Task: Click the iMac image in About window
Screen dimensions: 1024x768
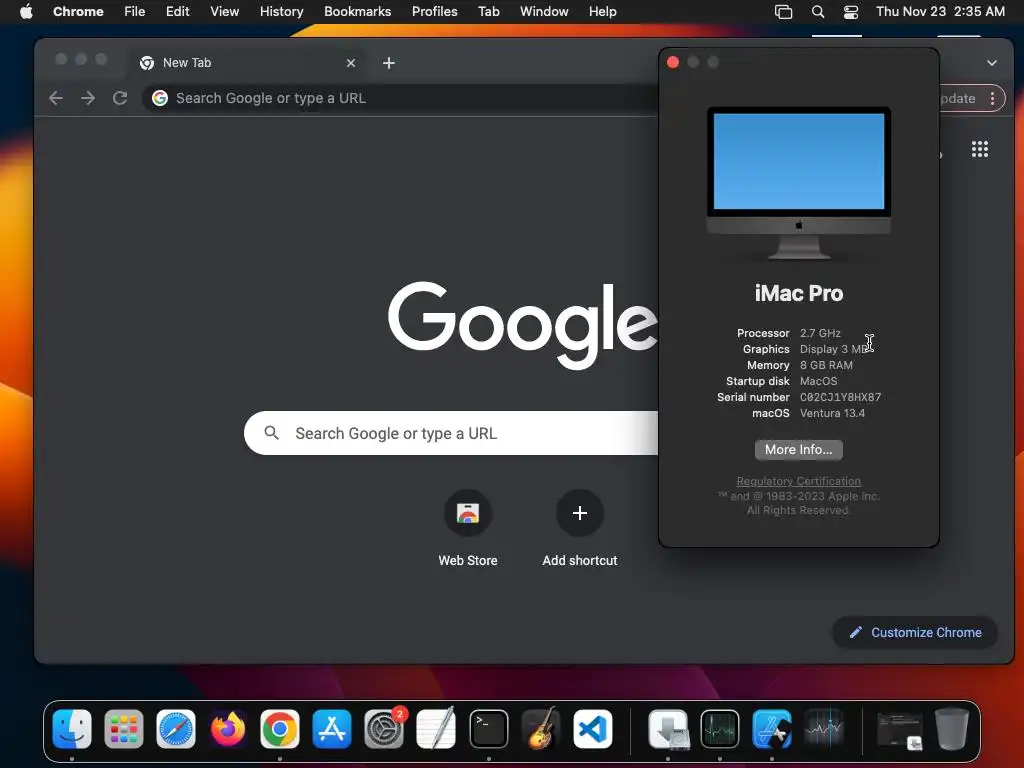Action: pos(799,183)
